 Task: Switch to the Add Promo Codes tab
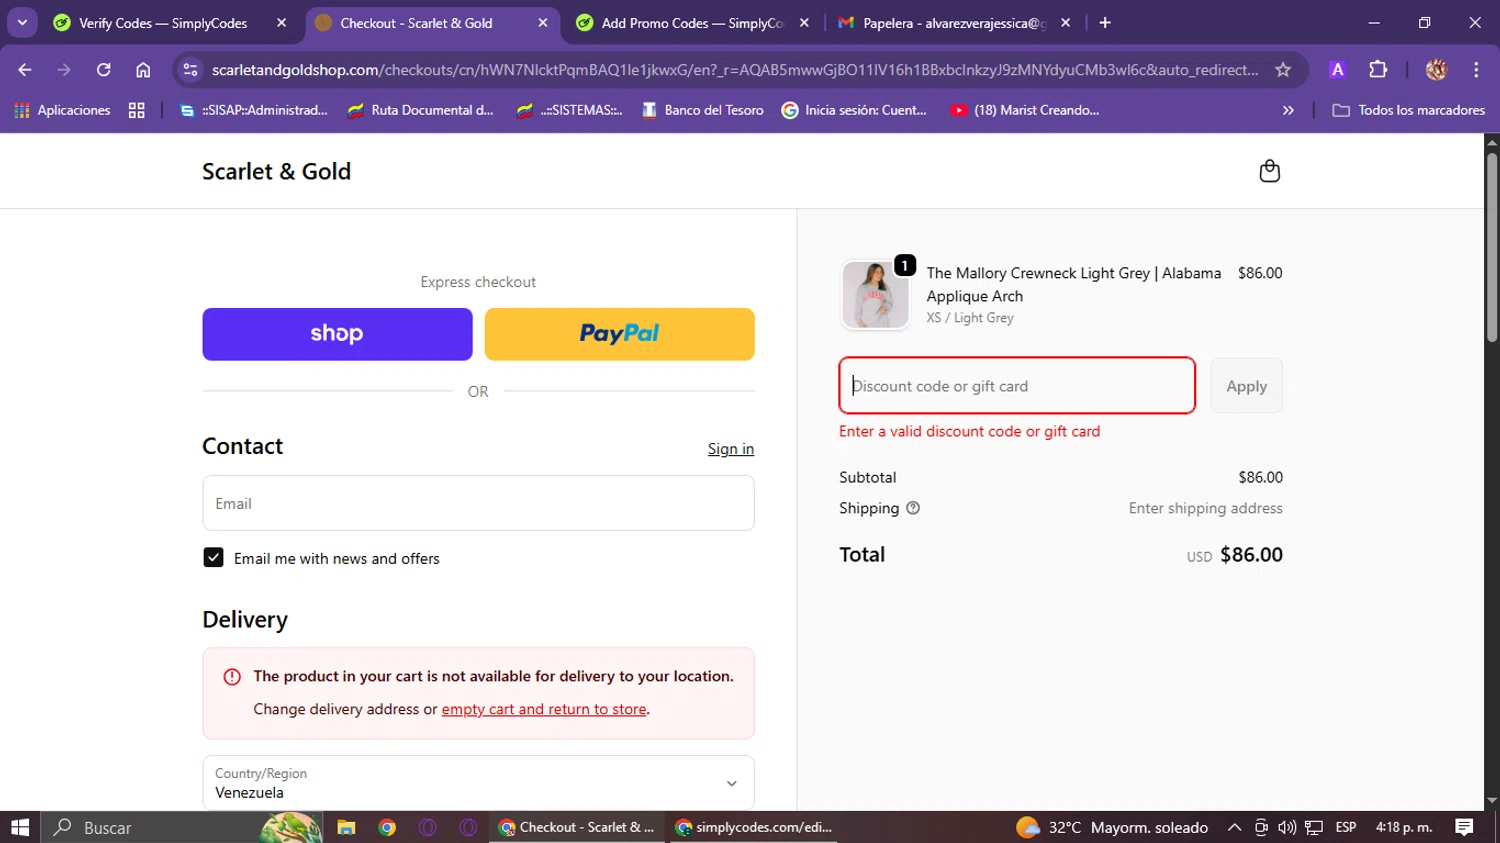pyautogui.click(x=692, y=23)
